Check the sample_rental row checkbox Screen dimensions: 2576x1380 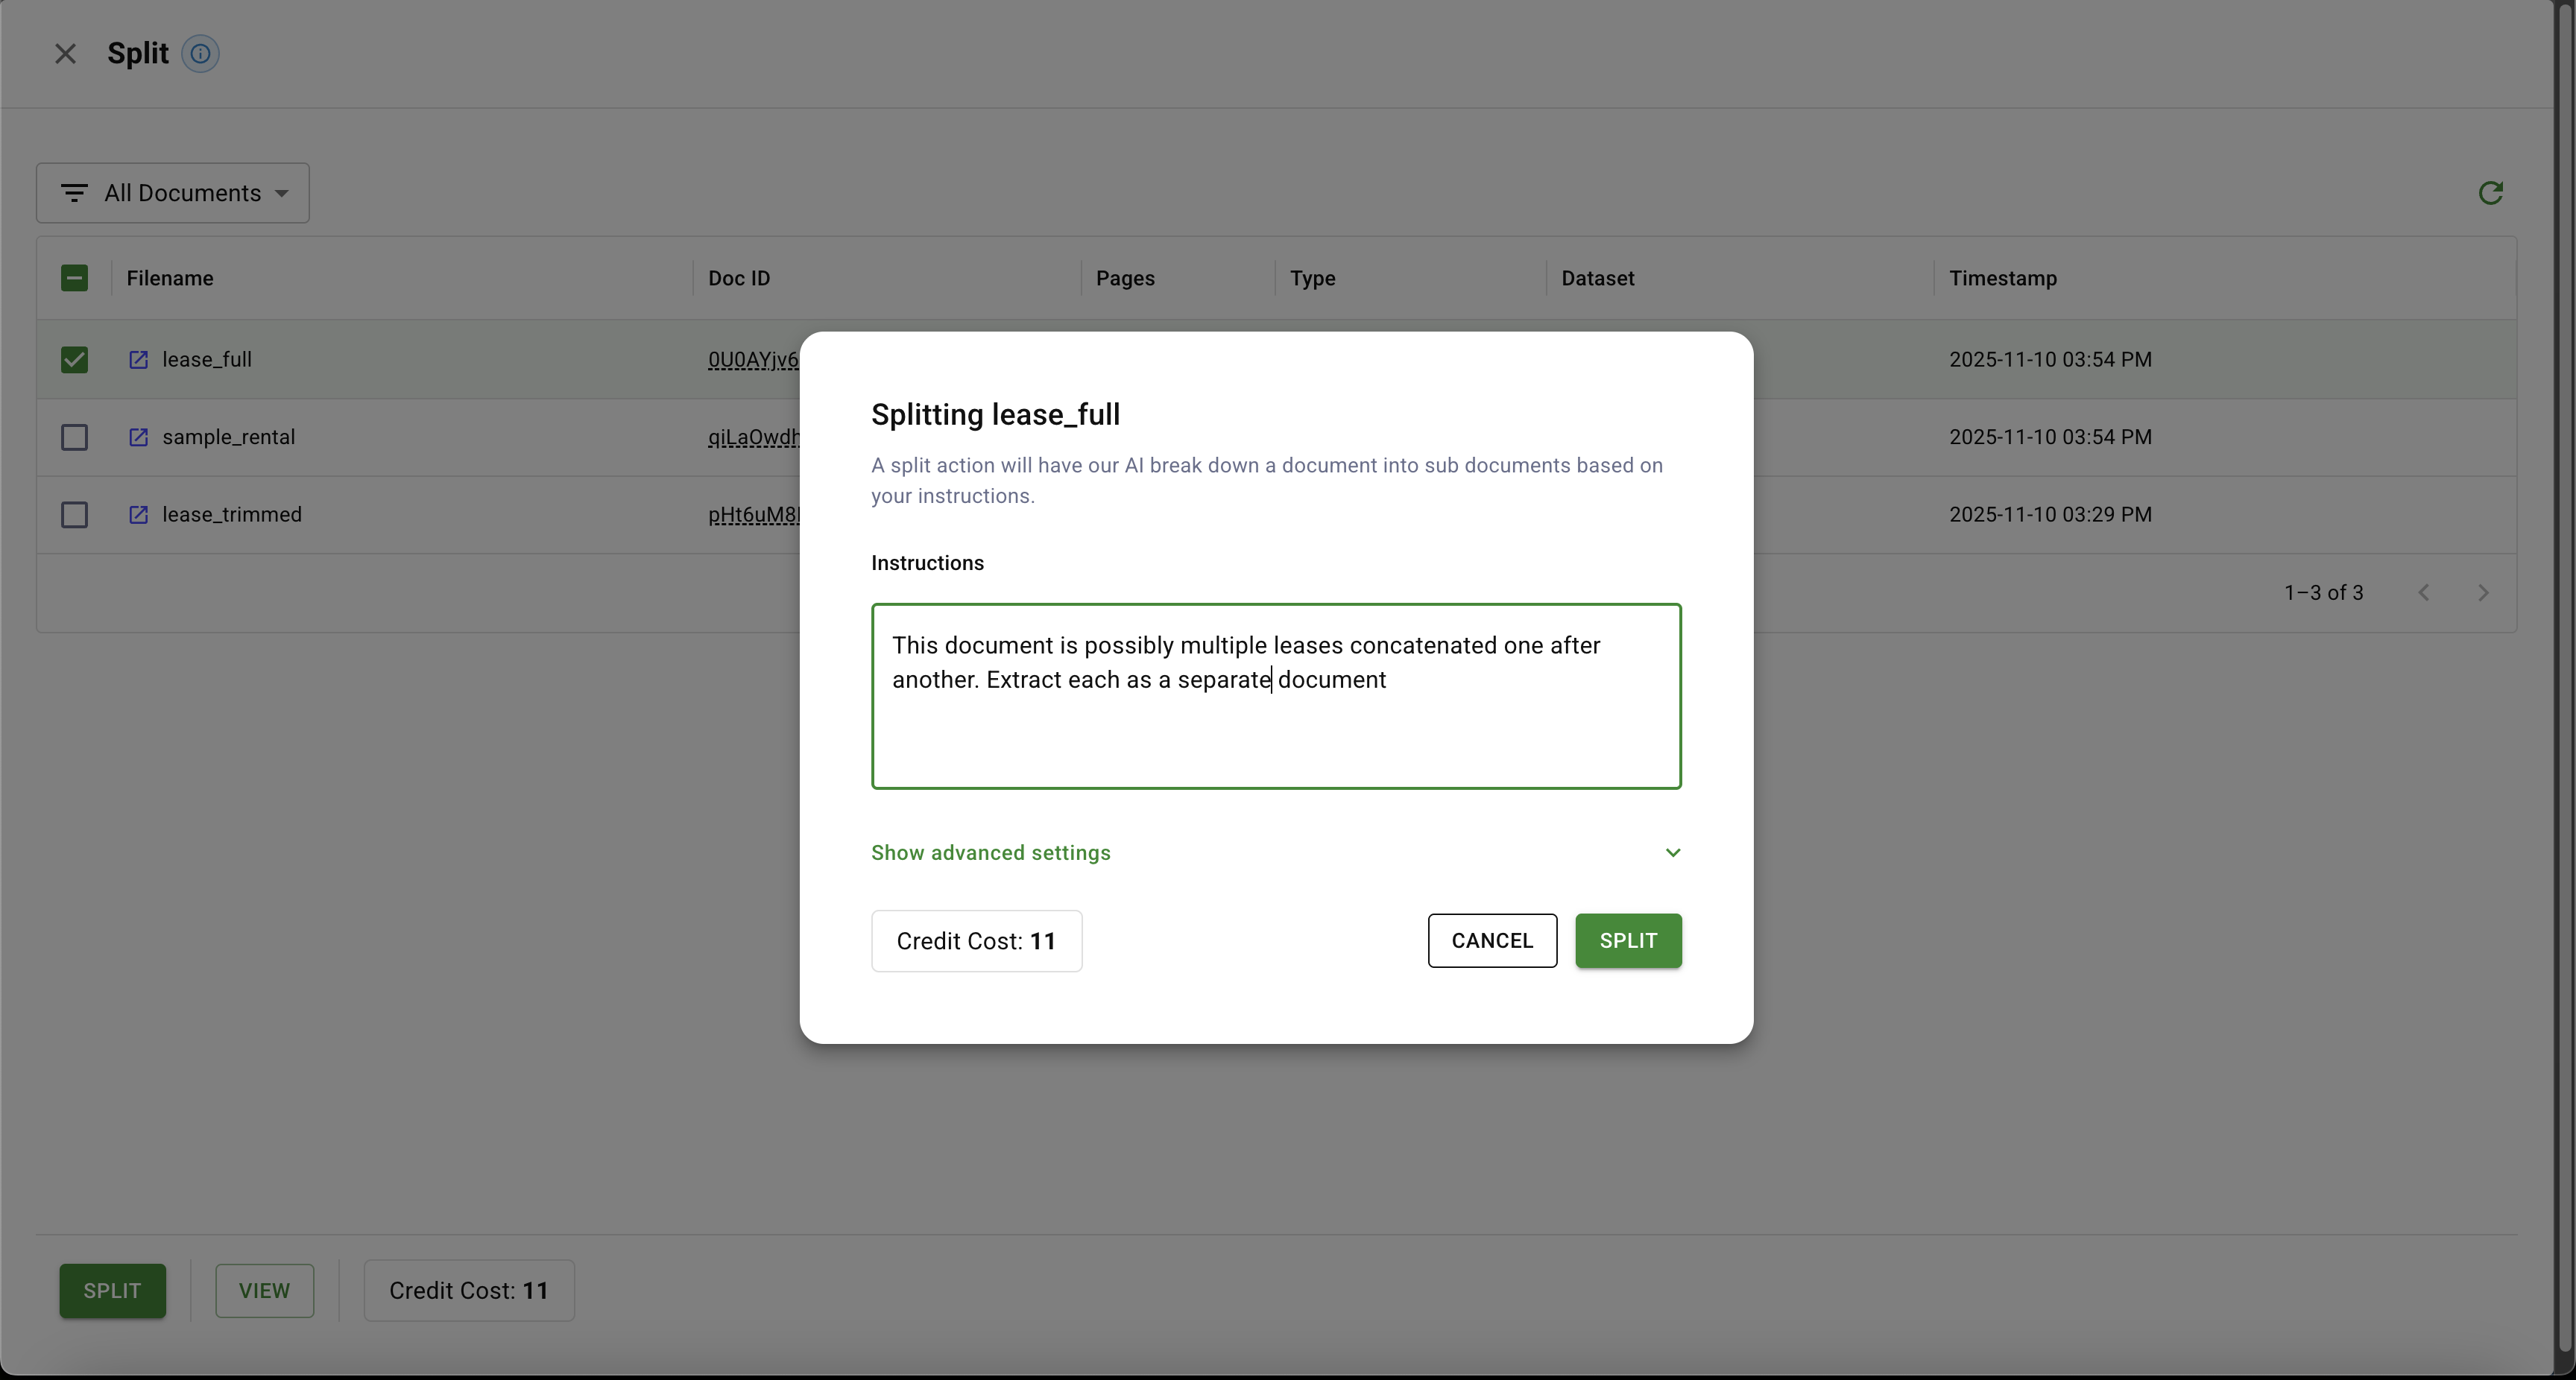pyautogui.click(x=74, y=437)
